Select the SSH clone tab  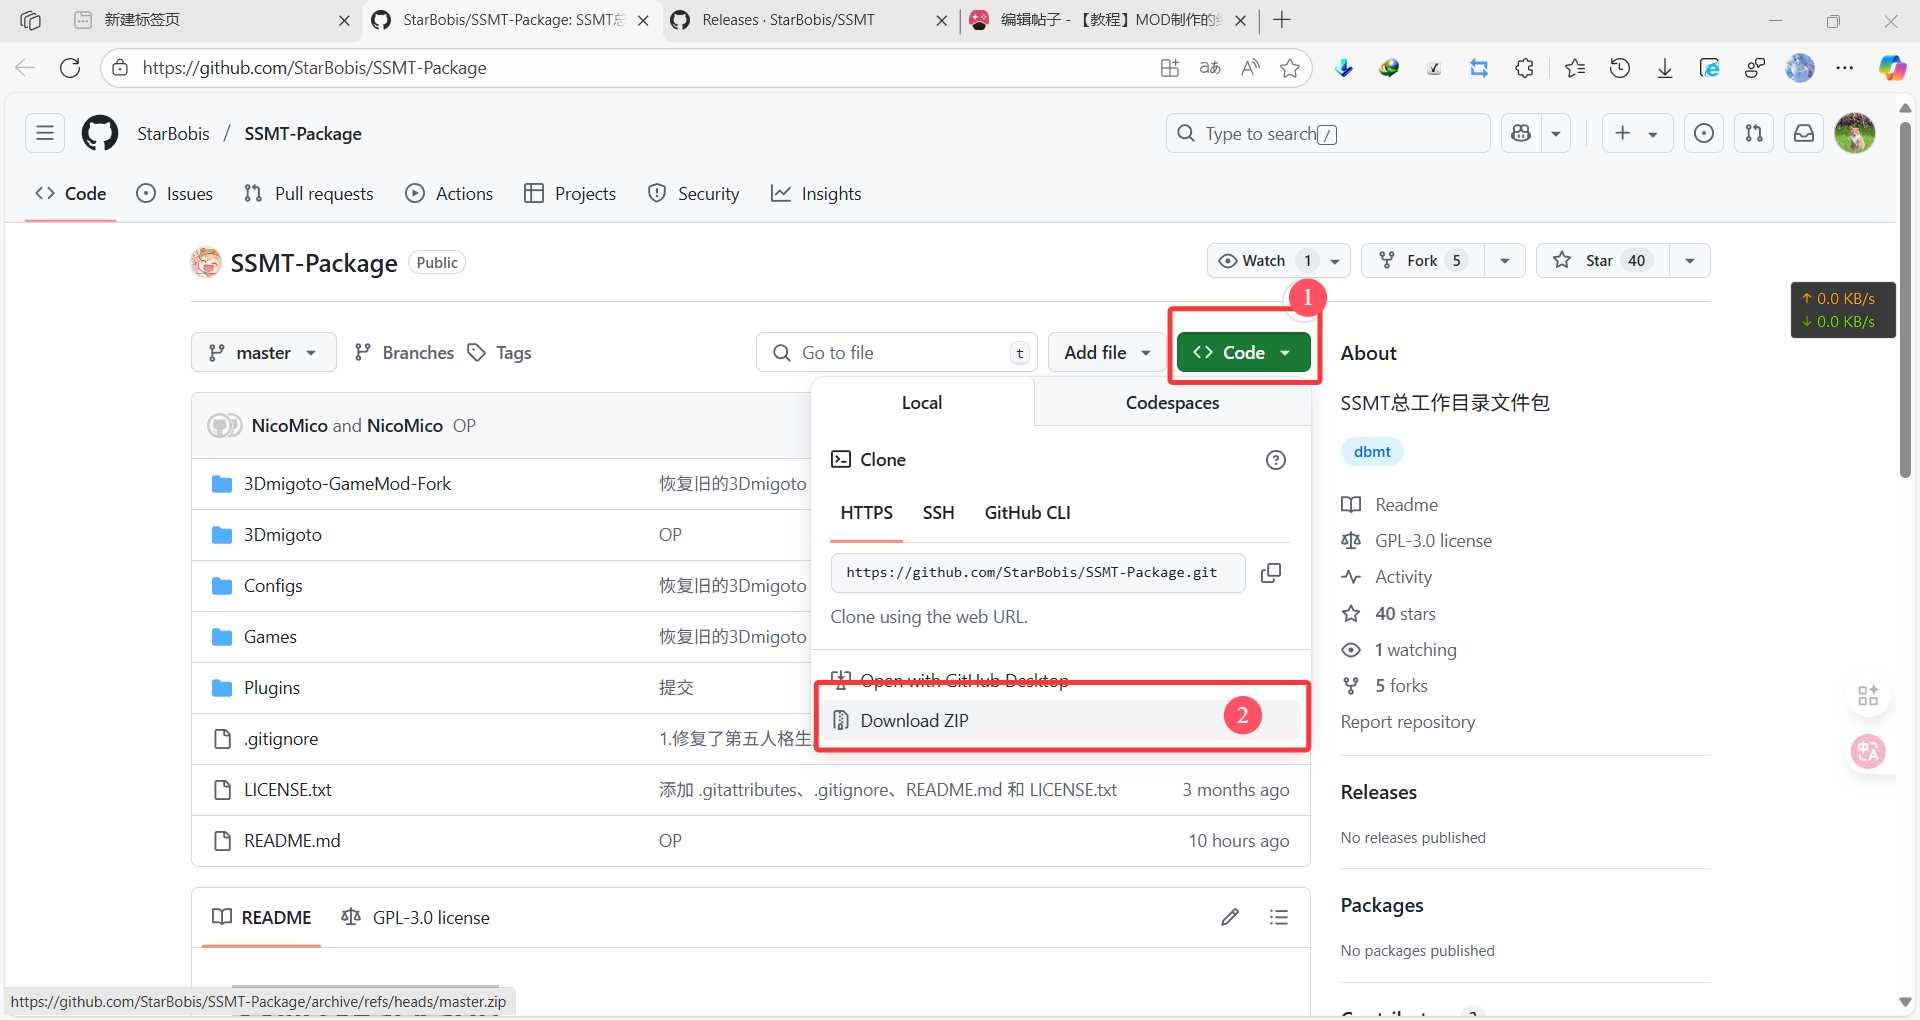938,513
